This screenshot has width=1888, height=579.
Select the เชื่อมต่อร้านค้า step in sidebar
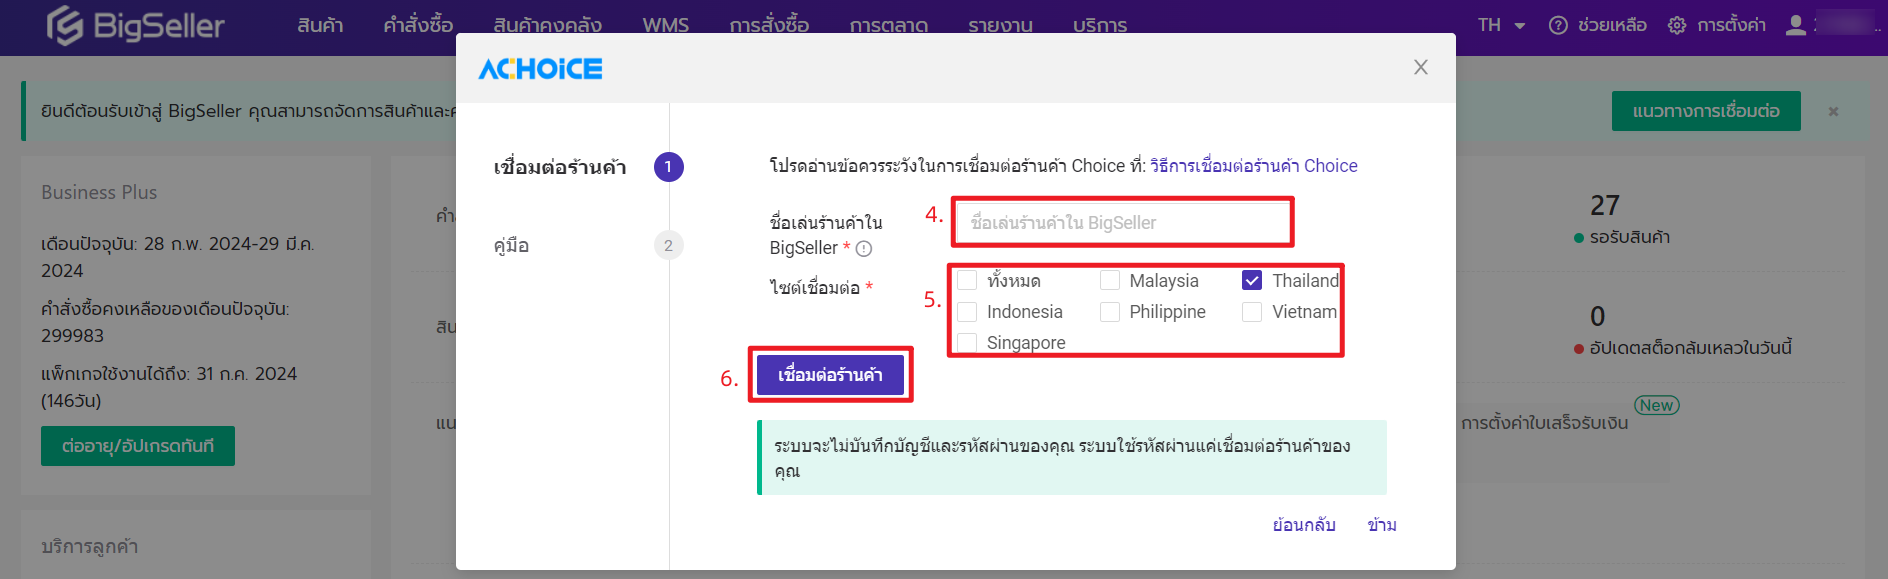click(x=560, y=167)
